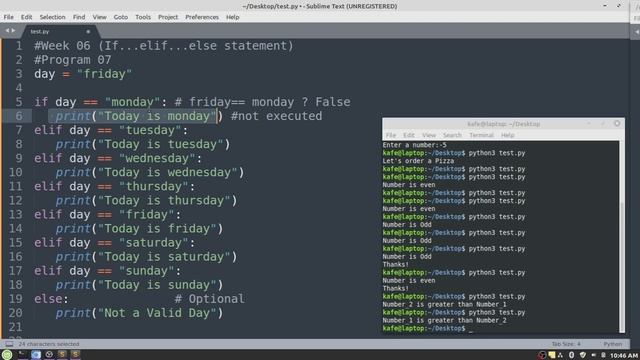Click 'Enter a number:-5' terminal line
This screenshot has width=640, height=360.
tap(414, 145)
